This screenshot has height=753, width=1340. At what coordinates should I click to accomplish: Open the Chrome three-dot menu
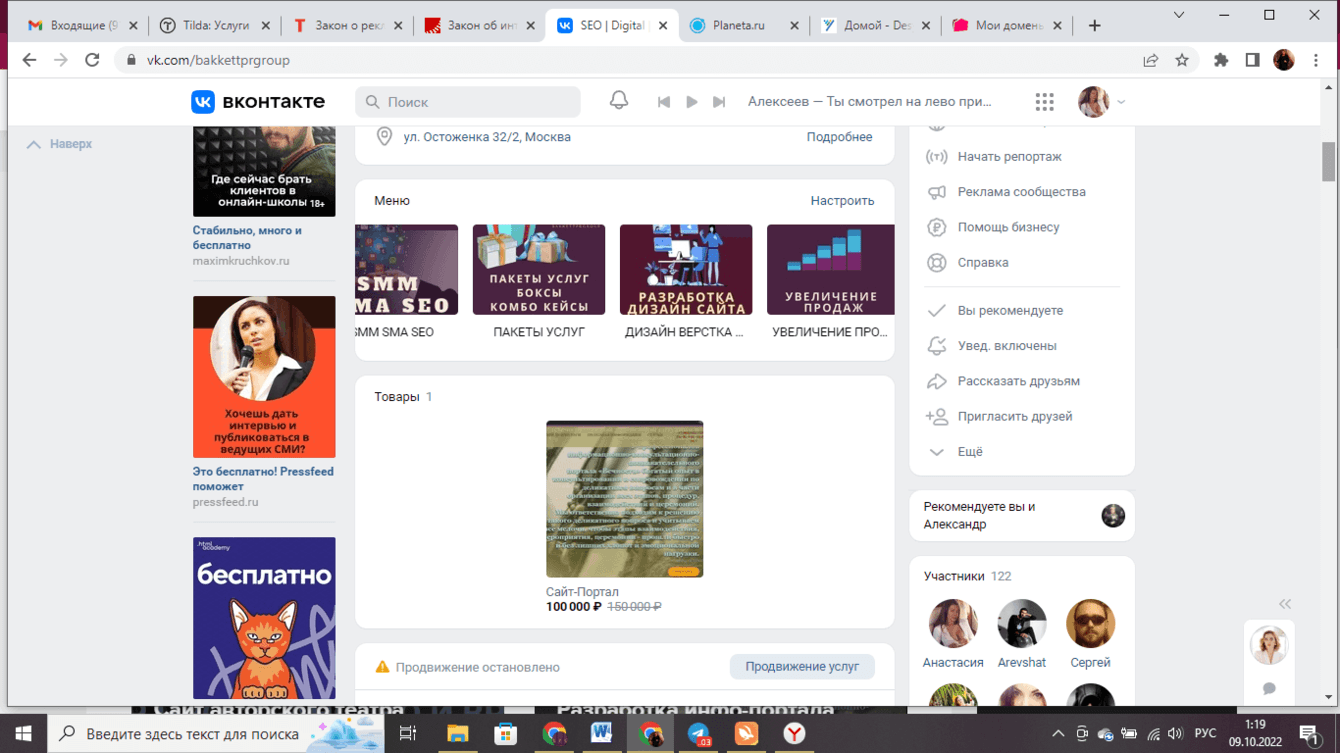(1316, 60)
